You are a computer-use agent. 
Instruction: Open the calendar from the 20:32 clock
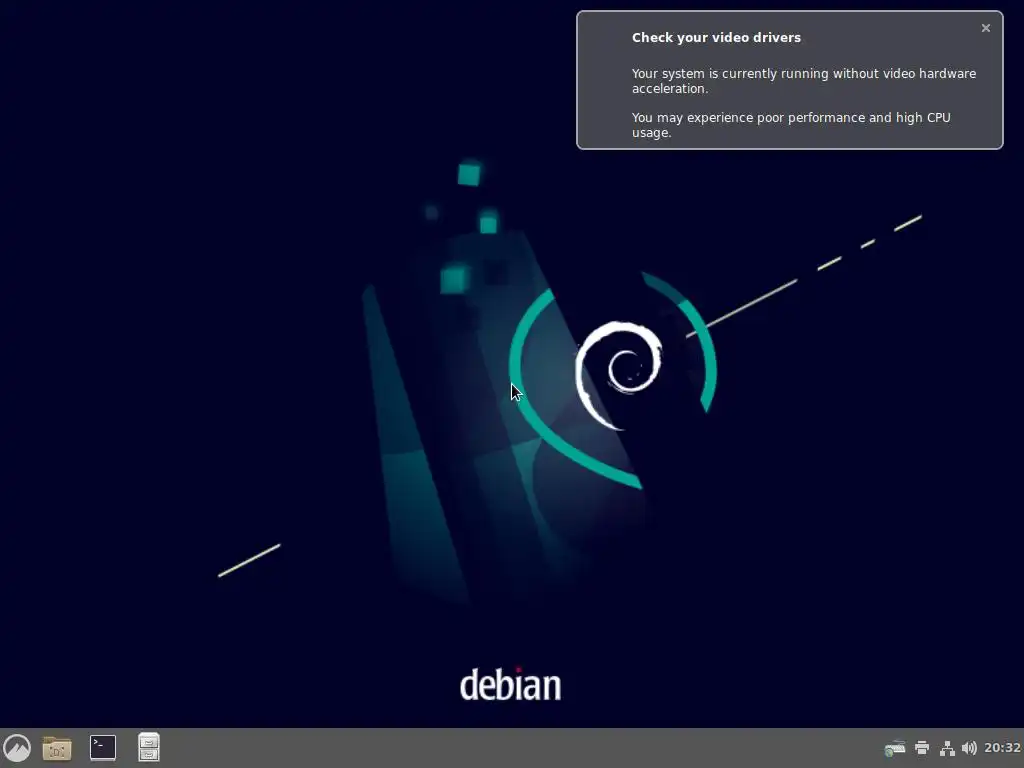pos(1002,748)
